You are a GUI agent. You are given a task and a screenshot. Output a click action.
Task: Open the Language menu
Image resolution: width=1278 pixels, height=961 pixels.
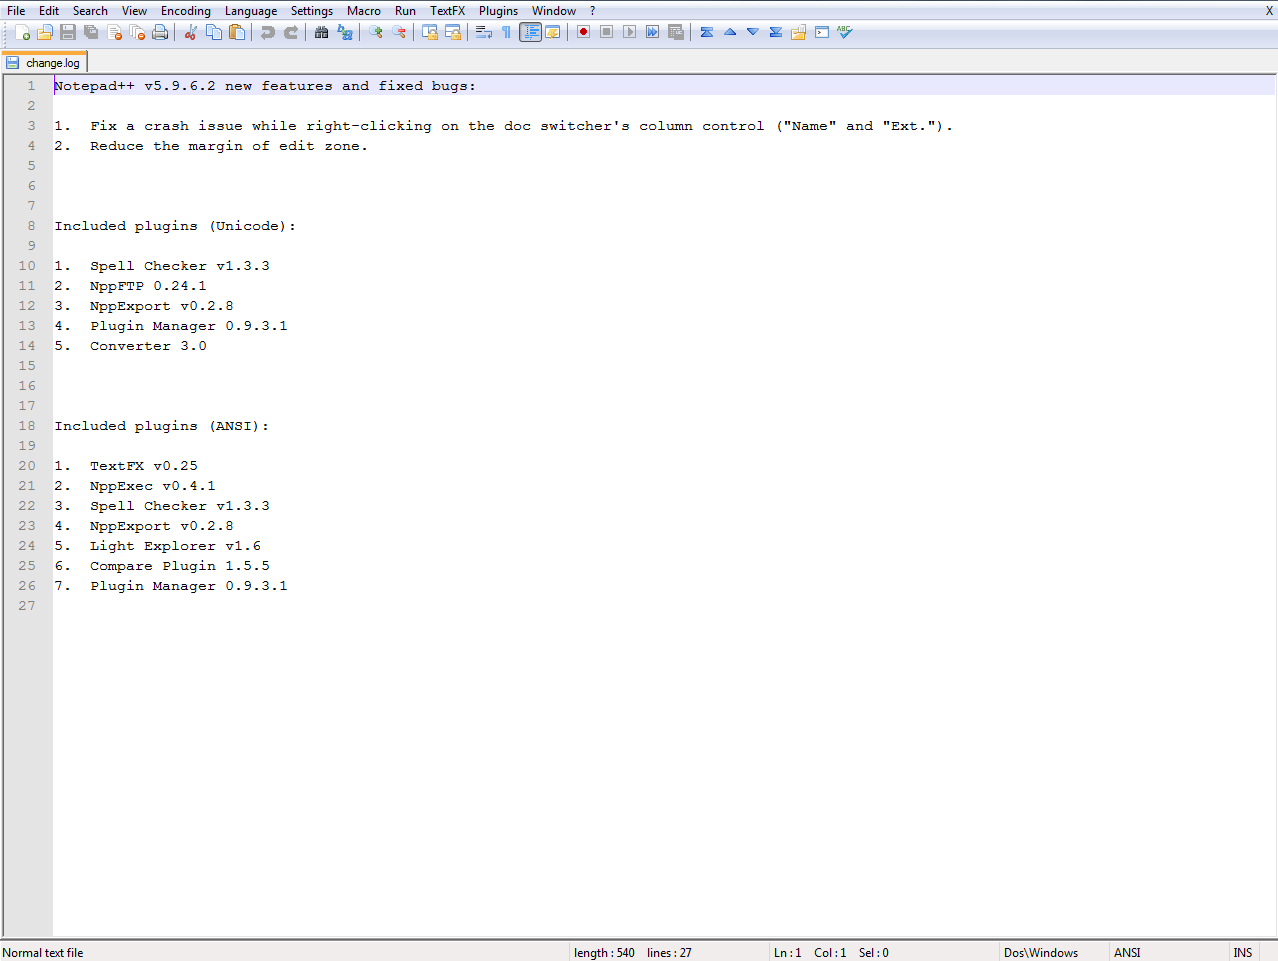pyautogui.click(x=251, y=10)
